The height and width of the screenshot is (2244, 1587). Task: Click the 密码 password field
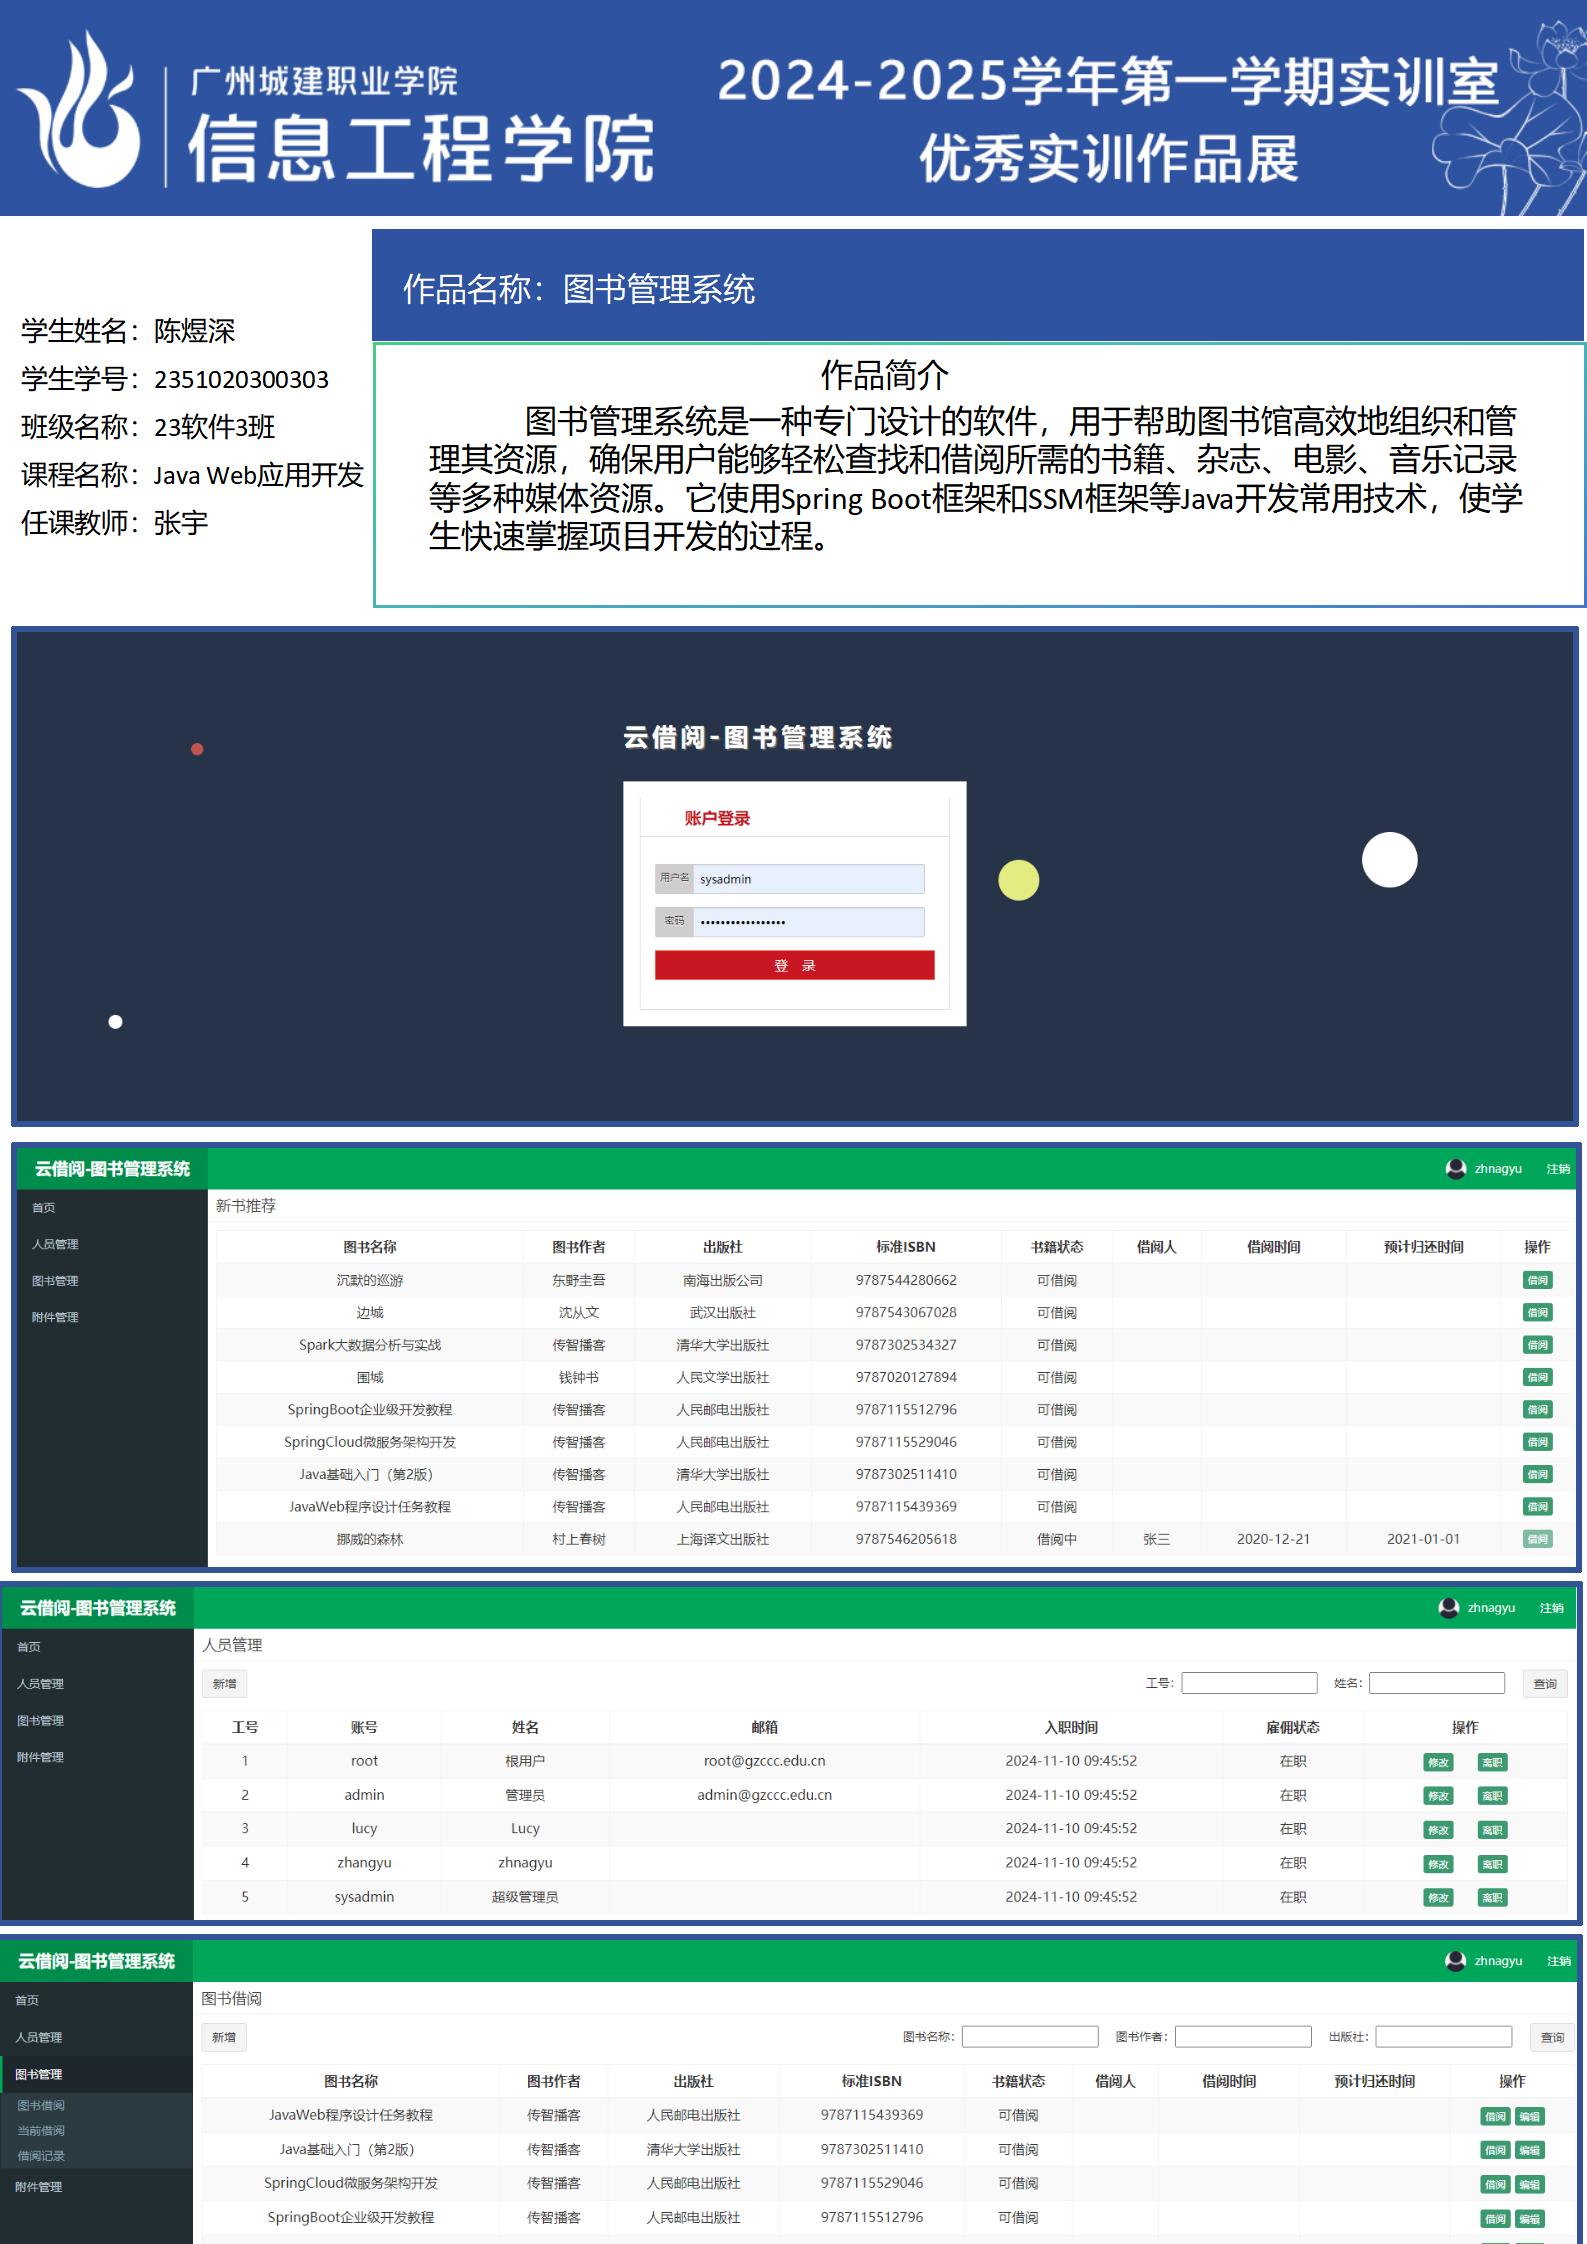808,921
